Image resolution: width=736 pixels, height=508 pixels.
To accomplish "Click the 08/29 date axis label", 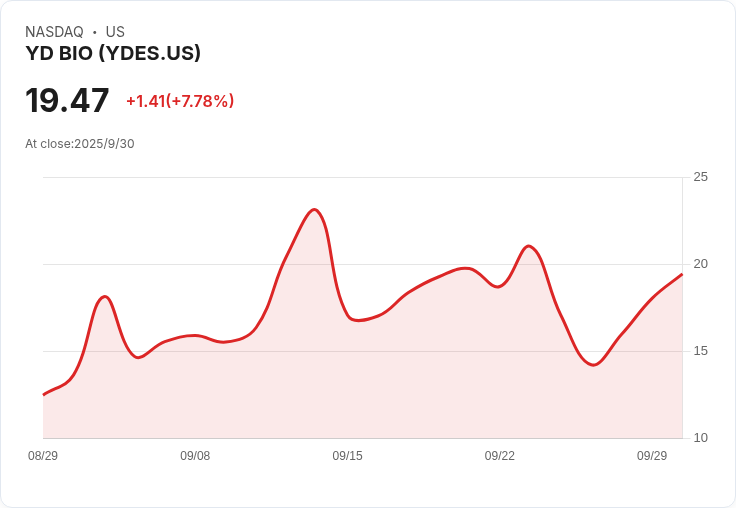I will pyautogui.click(x=43, y=455).
